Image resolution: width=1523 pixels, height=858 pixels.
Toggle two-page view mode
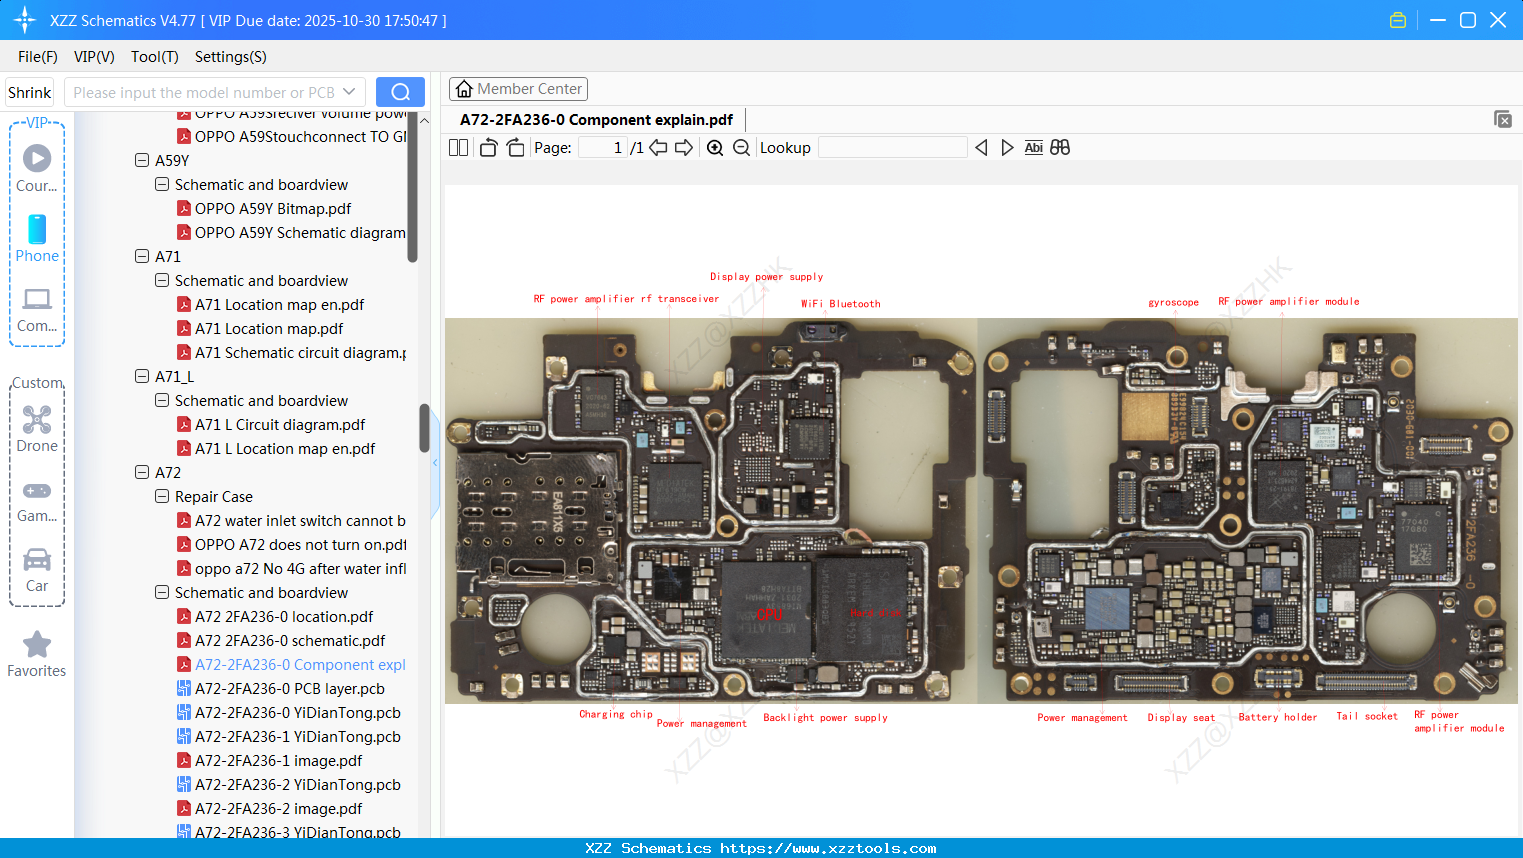click(x=457, y=147)
